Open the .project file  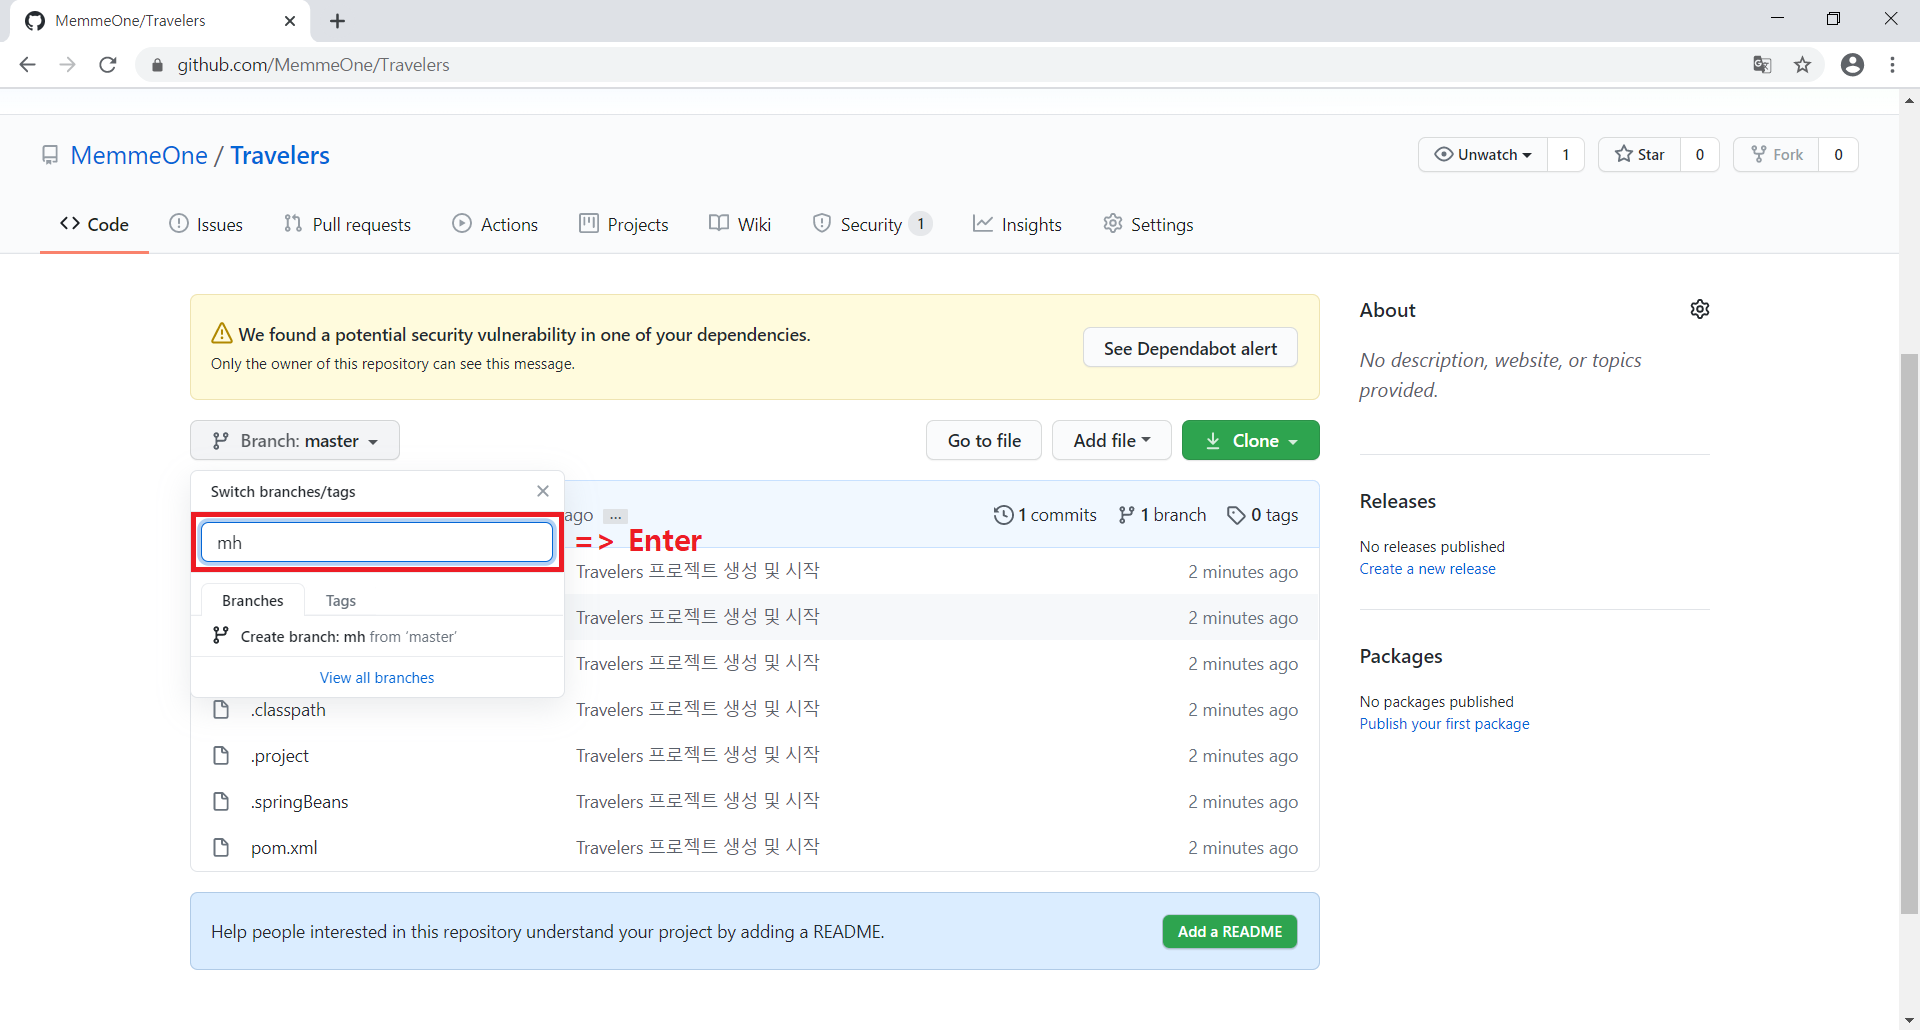pyautogui.click(x=280, y=756)
